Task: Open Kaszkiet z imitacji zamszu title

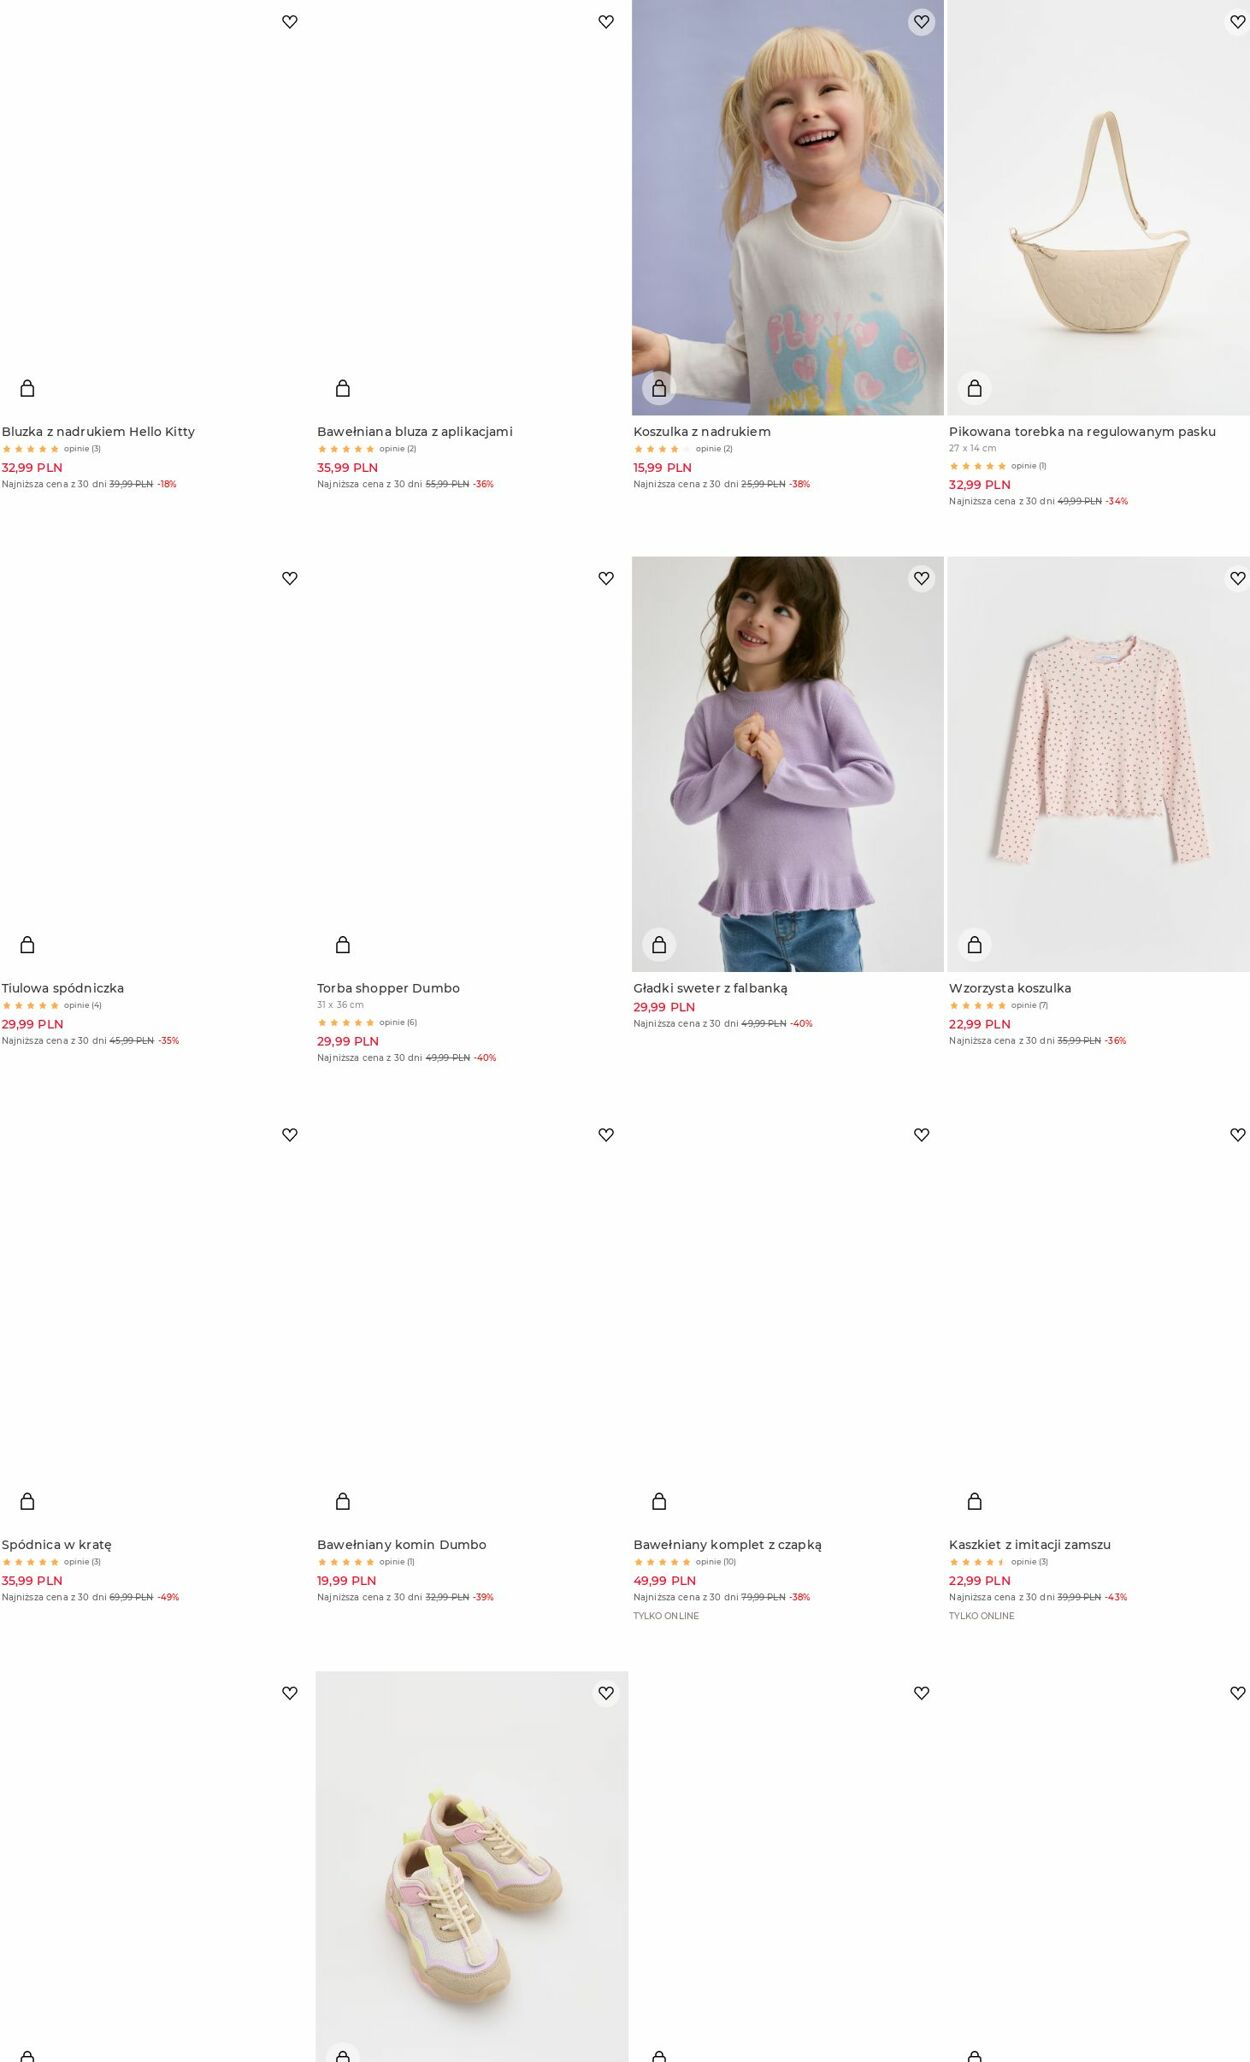Action: [x=1030, y=1545]
